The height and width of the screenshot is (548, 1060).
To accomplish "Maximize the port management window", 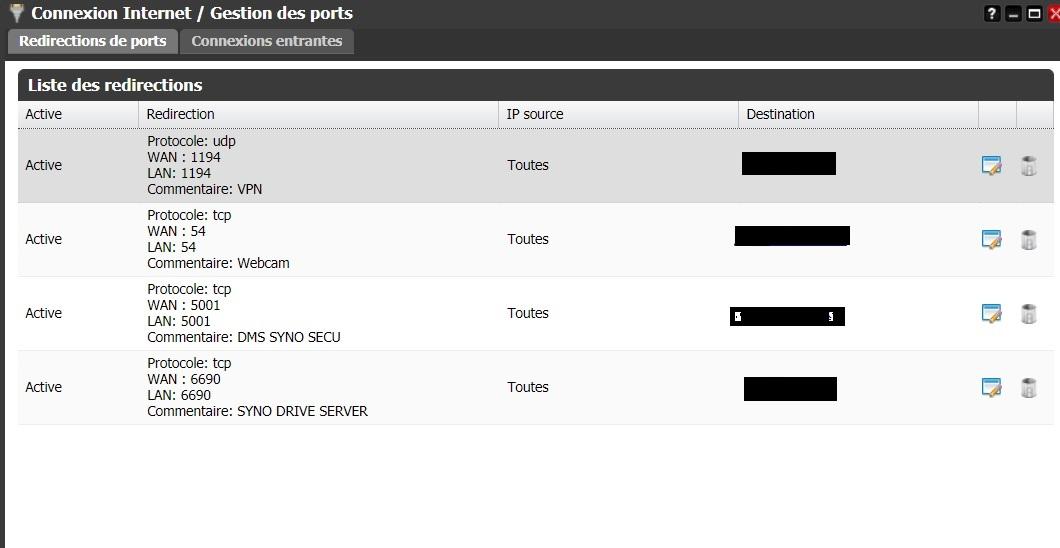I will pos(1034,14).
